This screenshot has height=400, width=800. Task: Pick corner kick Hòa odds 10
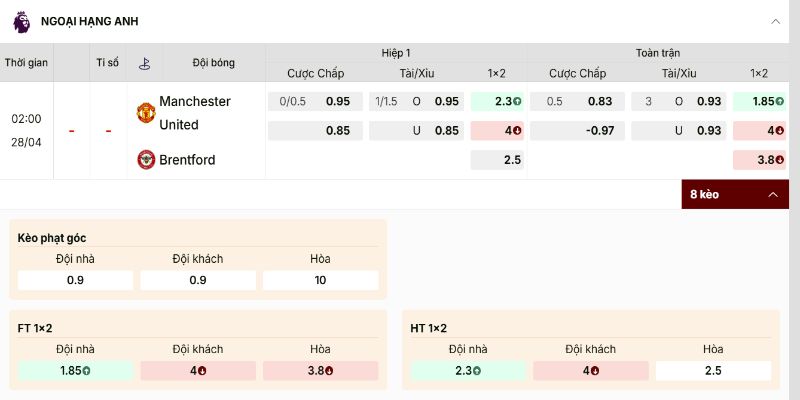[320, 280]
